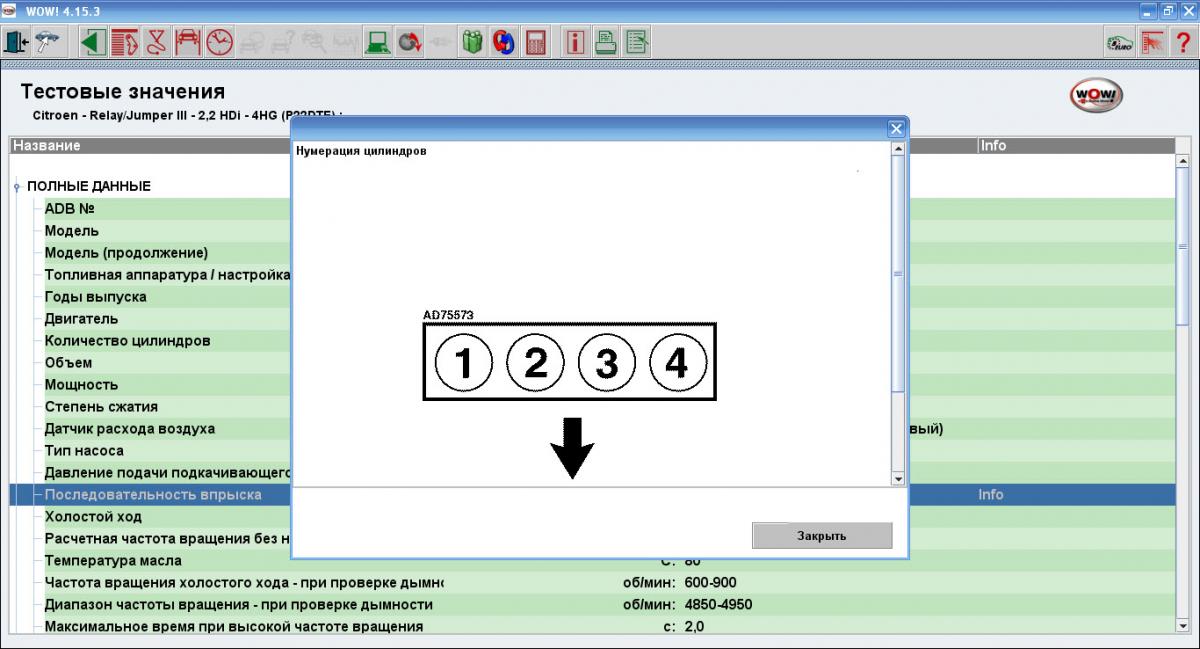Click the greyed waveform icon
1200x649 pixels.
[x=345, y=42]
